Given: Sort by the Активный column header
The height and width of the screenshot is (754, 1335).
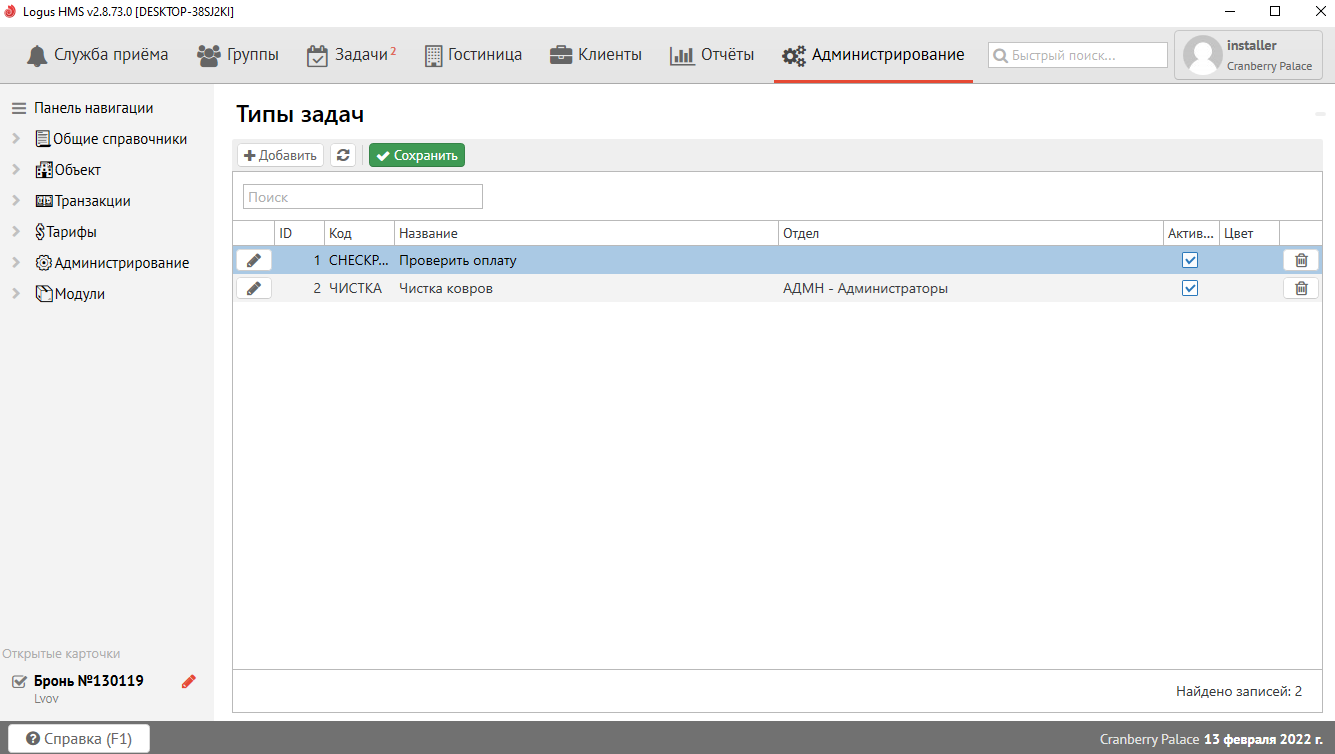Looking at the screenshot, I should pyautogui.click(x=1191, y=233).
